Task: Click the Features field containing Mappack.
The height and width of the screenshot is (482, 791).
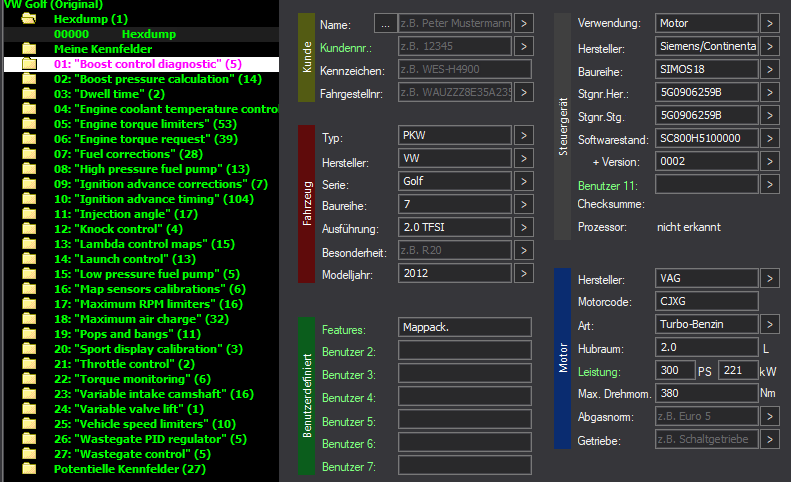Action: point(465,327)
